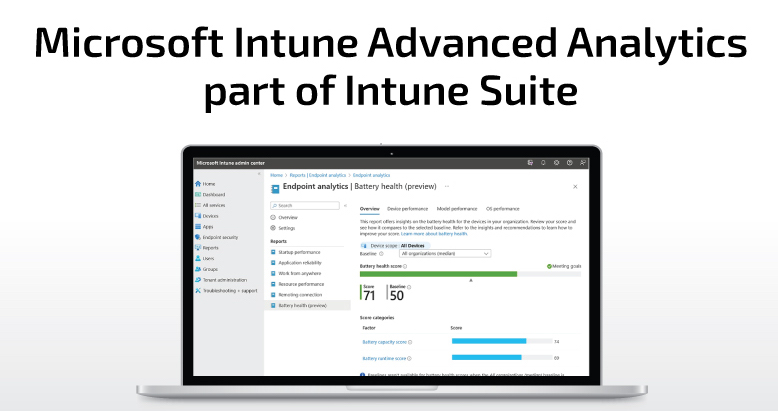Open Troubleshooting + support
Viewport: 778px width, 411px height.
tap(226, 291)
